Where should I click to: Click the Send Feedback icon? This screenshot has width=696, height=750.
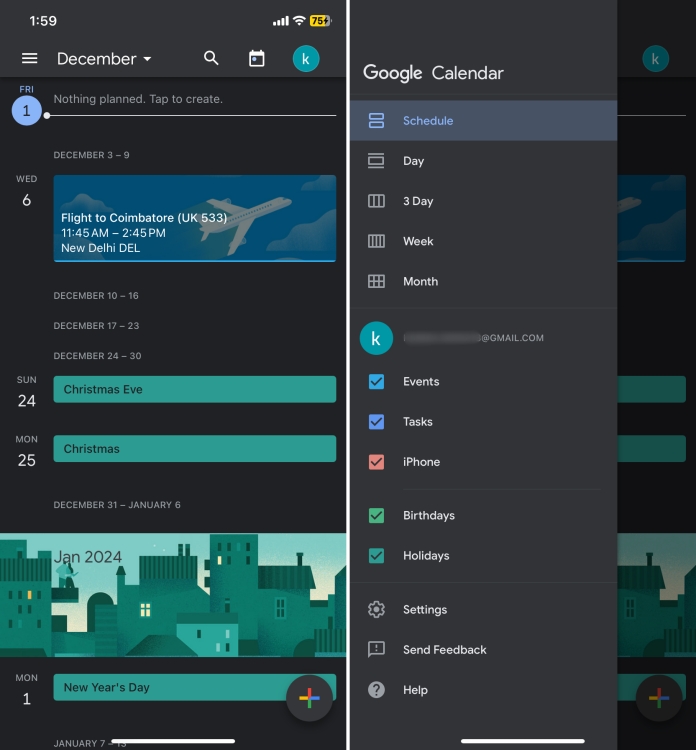click(376, 650)
